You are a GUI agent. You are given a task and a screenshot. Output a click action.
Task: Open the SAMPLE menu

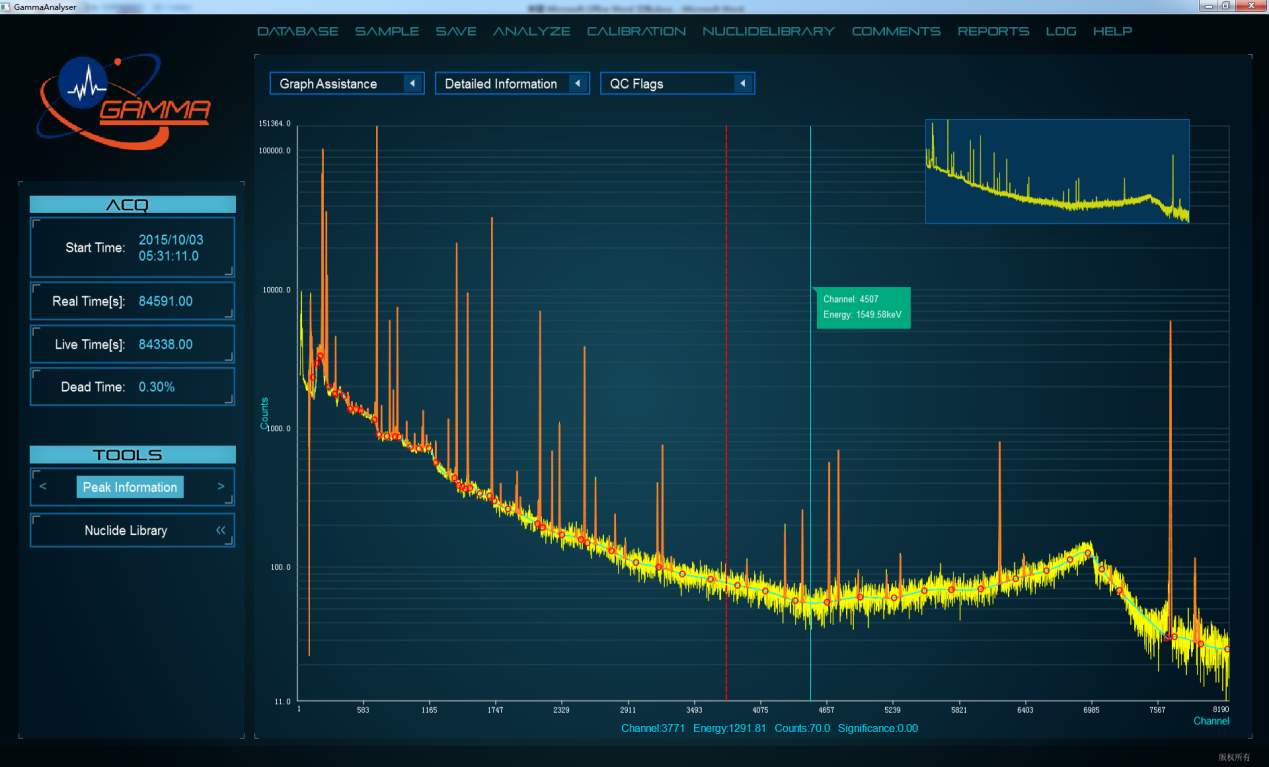pyautogui.click(x=387, y=31)
